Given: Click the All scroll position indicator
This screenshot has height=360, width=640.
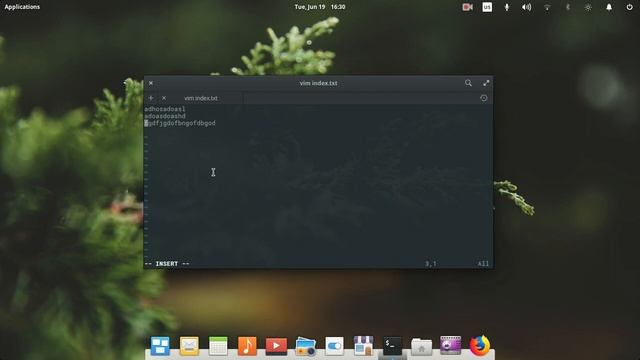Looking at the screenshot, I should (x=483, y=264).
